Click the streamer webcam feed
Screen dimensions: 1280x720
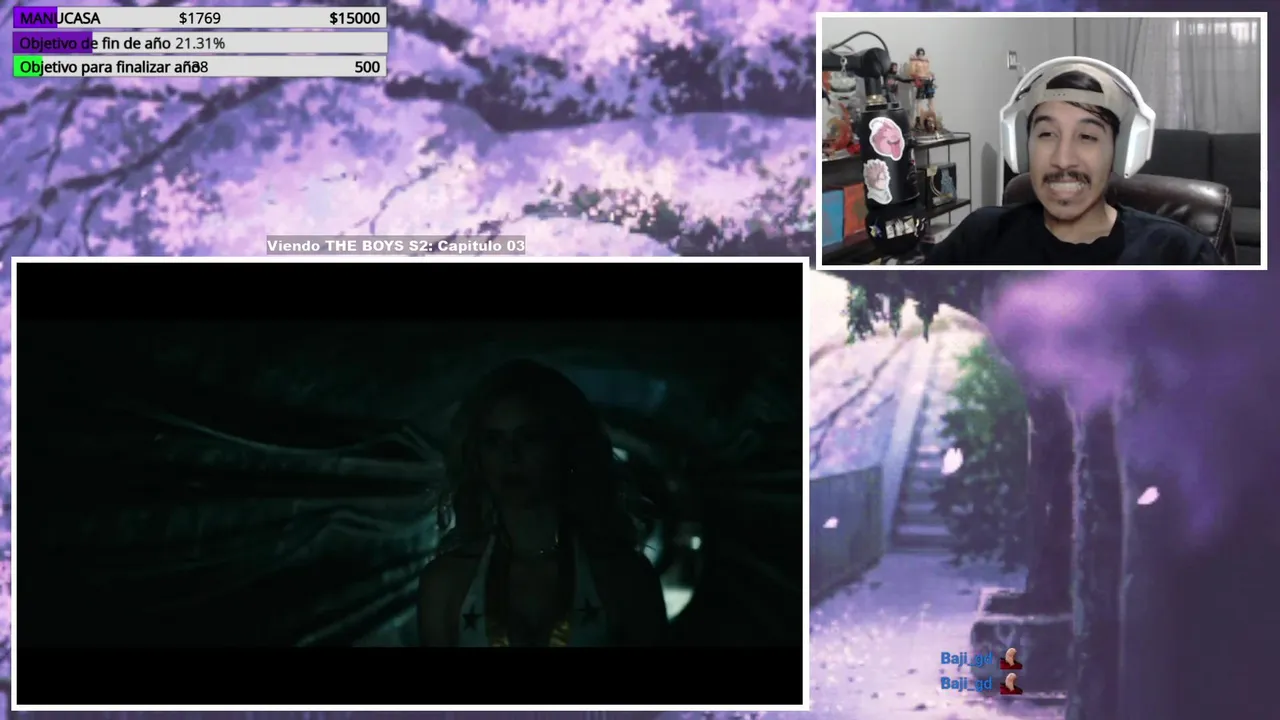point(1042,141)
